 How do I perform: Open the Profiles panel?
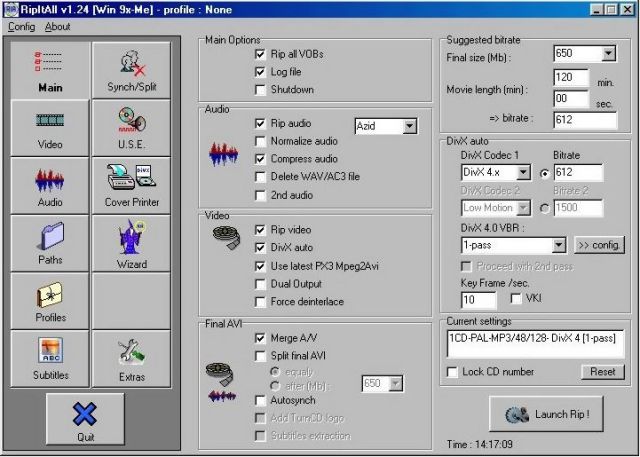point(50,302)
